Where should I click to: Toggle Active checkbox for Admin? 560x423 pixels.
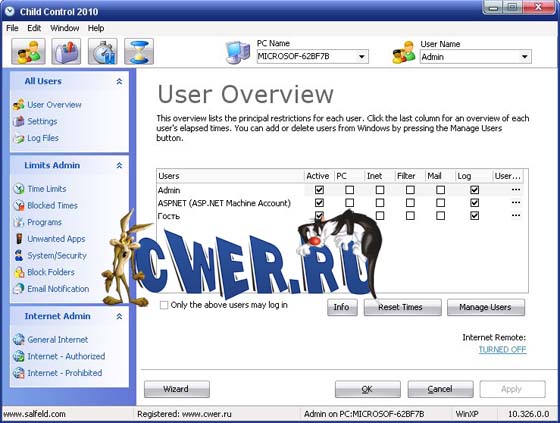click(319, 190)
